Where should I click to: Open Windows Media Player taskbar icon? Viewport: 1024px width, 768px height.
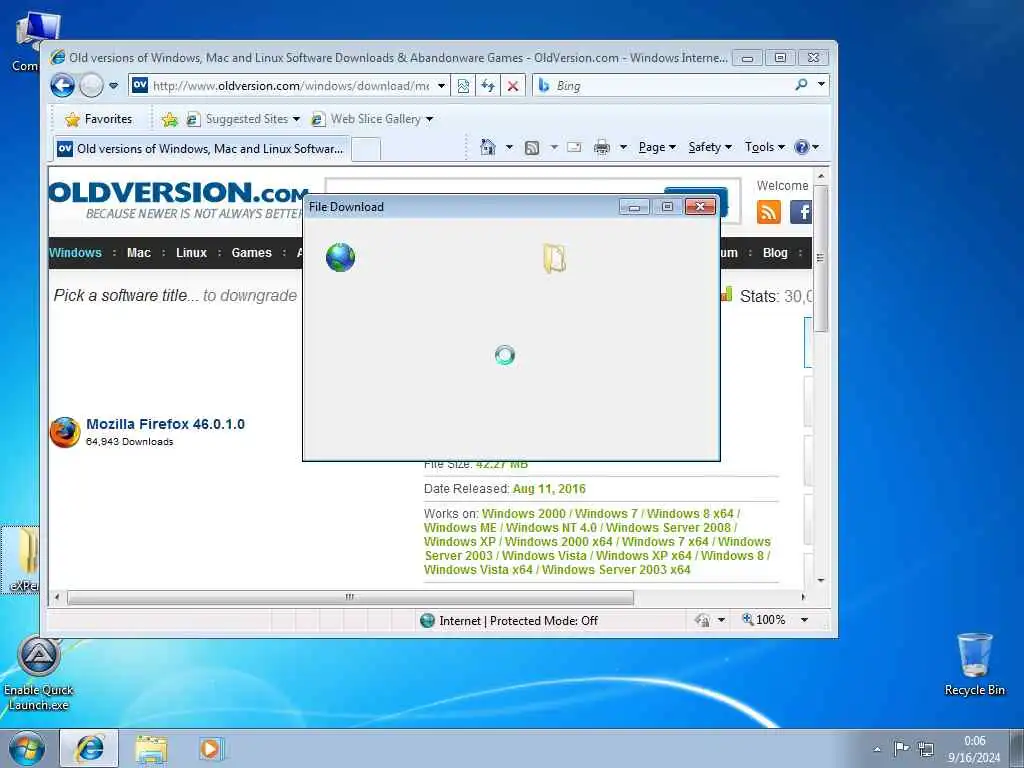[211, 748]
